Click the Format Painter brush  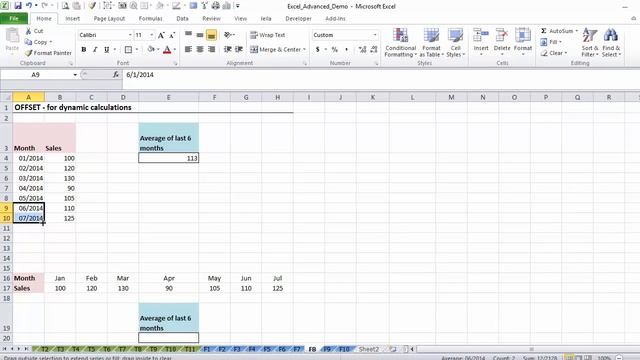(x=29, y=53)
